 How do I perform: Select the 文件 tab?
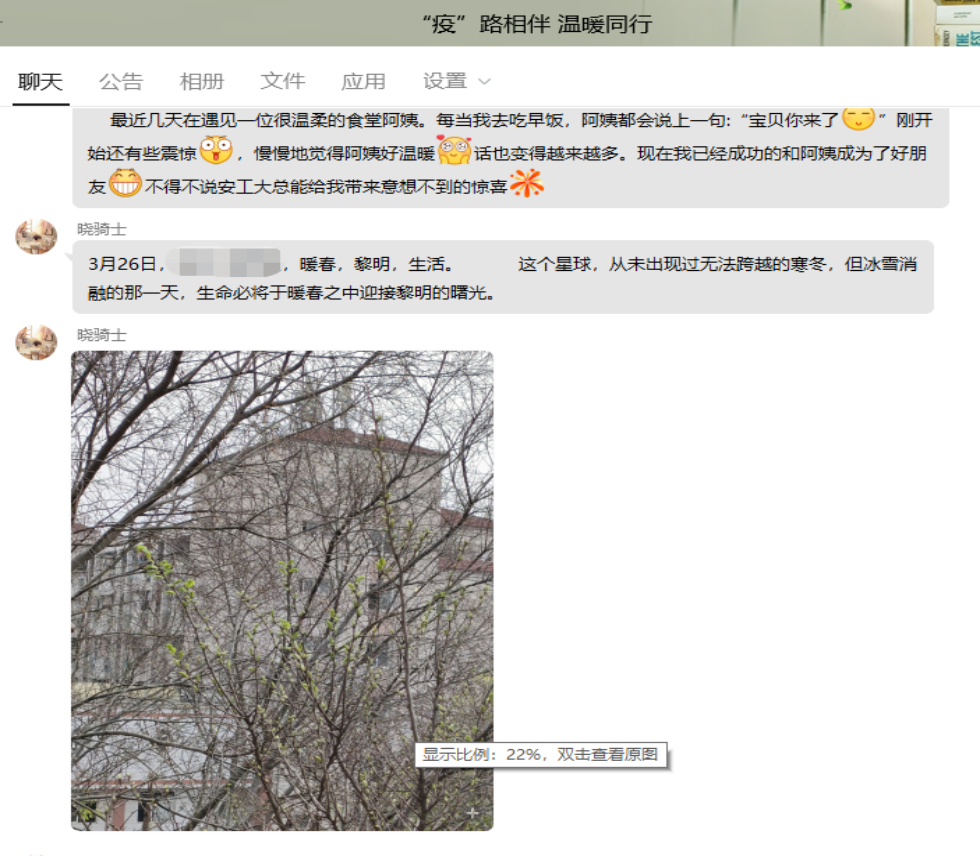[282, 82]
